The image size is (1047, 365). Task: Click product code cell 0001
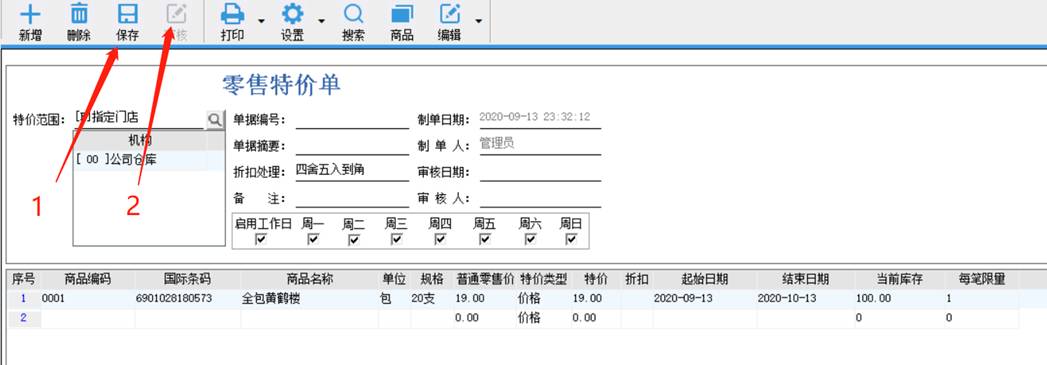pyautogui.click(x=87, y=299)
